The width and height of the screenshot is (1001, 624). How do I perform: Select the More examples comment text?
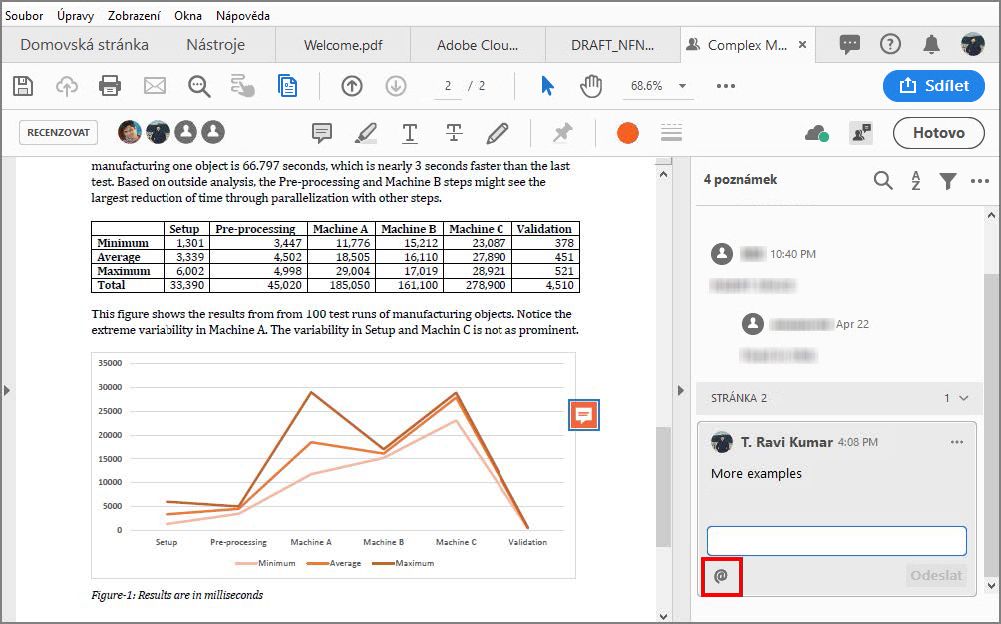pos(756,473)
